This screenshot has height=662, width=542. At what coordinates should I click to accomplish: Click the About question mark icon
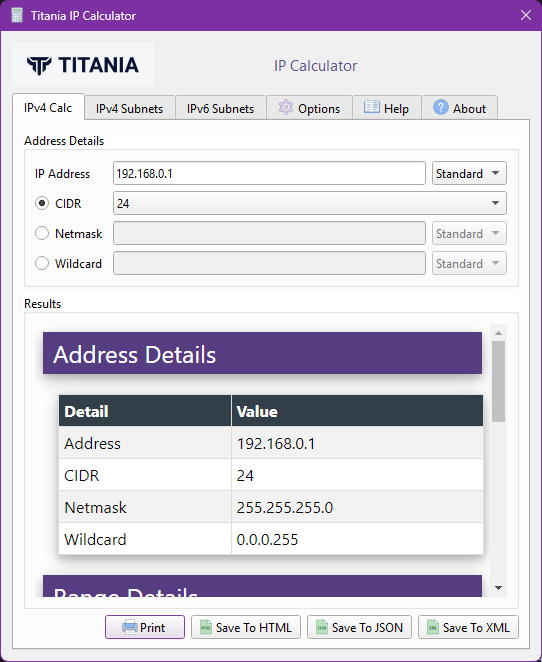click(x=441, y=107)
